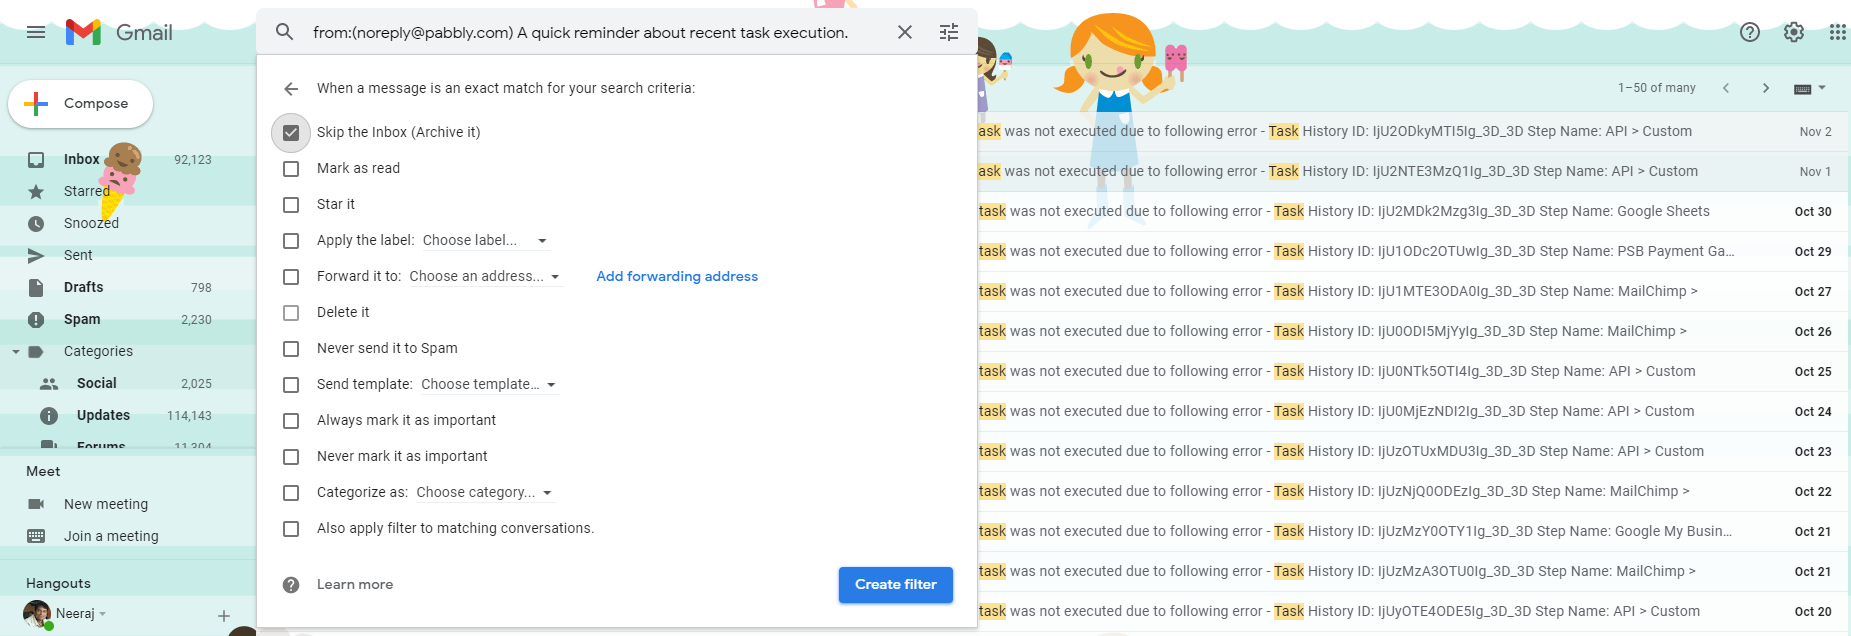Click Join a meeting
The height and width of the screenshot is (636, 1851).
(x=111, y=536)
